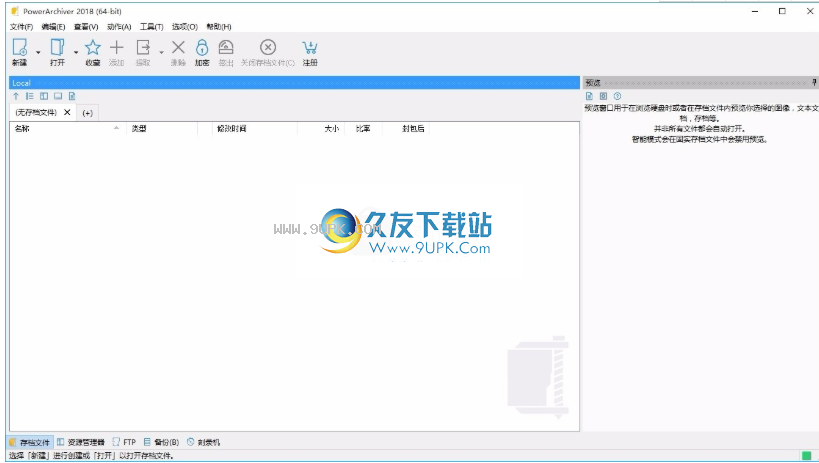Select the (无存档文件) tab

[36, 113]
